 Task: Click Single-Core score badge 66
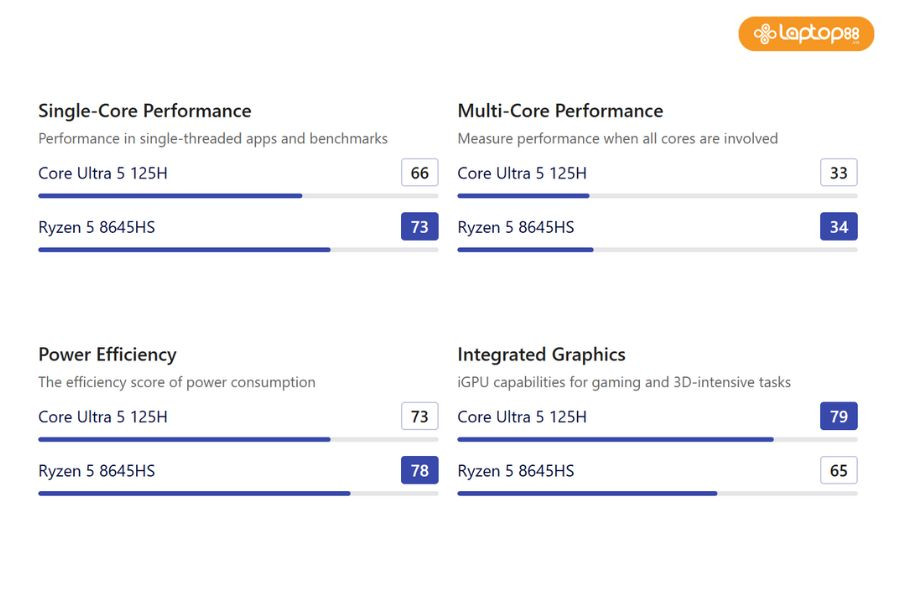coord(420,173)
